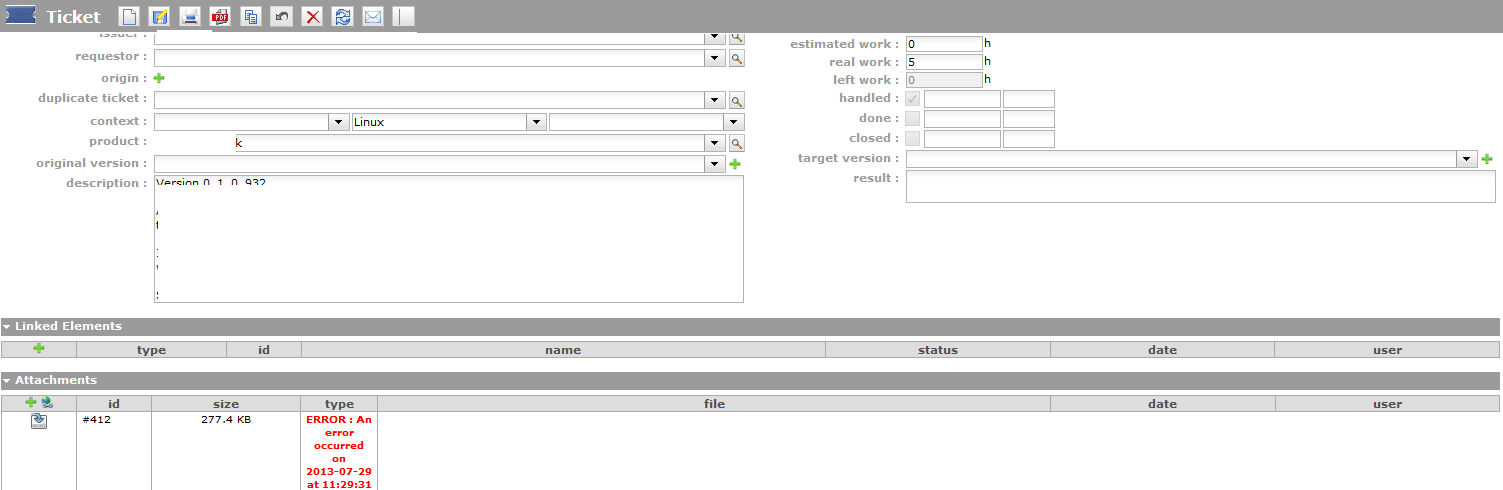Viewport: 1503px width, 490px height.
Task: Click the Send email envelope icon
Action: click(x=373, y=16)
